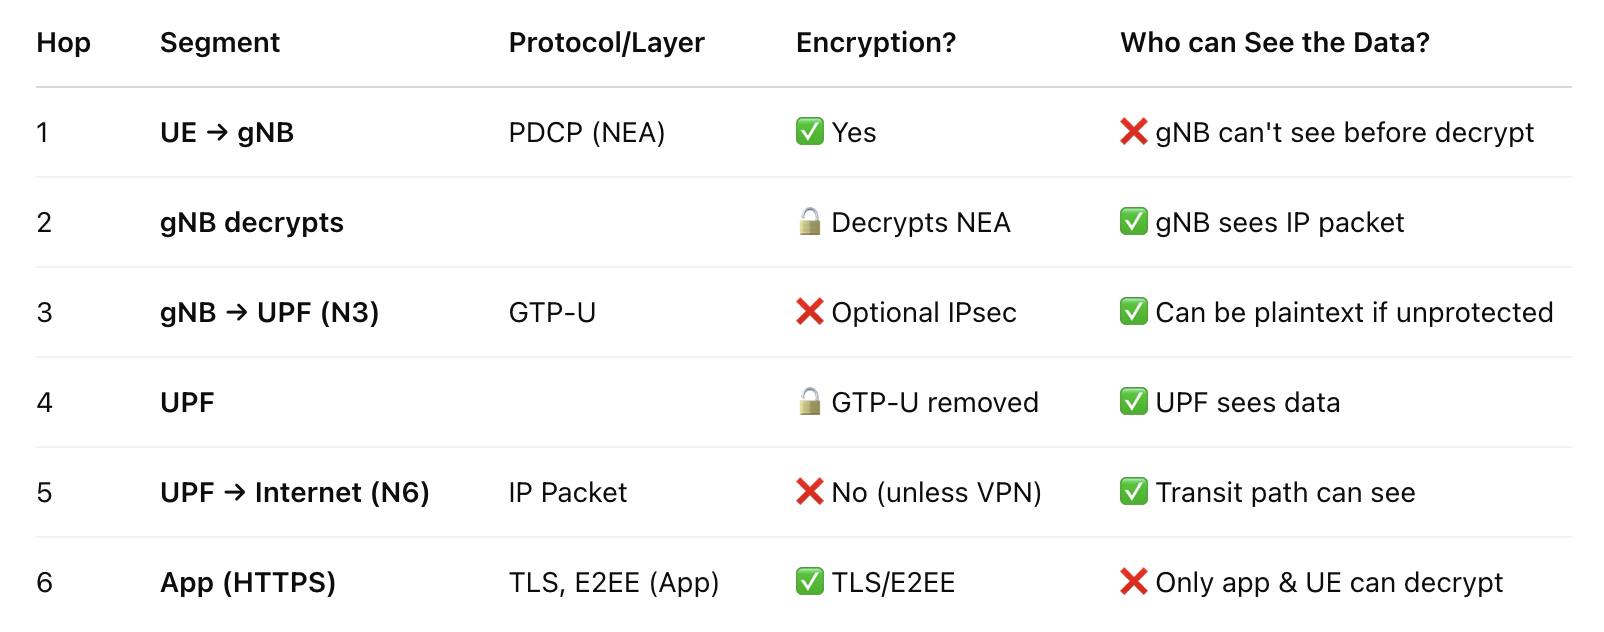
Task: Click the "Hop" column header
Action: [x=63, y=43]
